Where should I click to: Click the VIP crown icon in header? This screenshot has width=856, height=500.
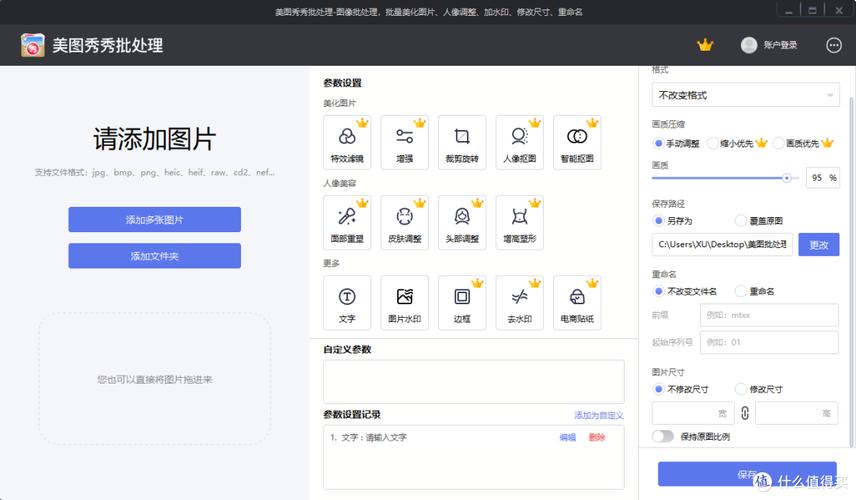705,45
